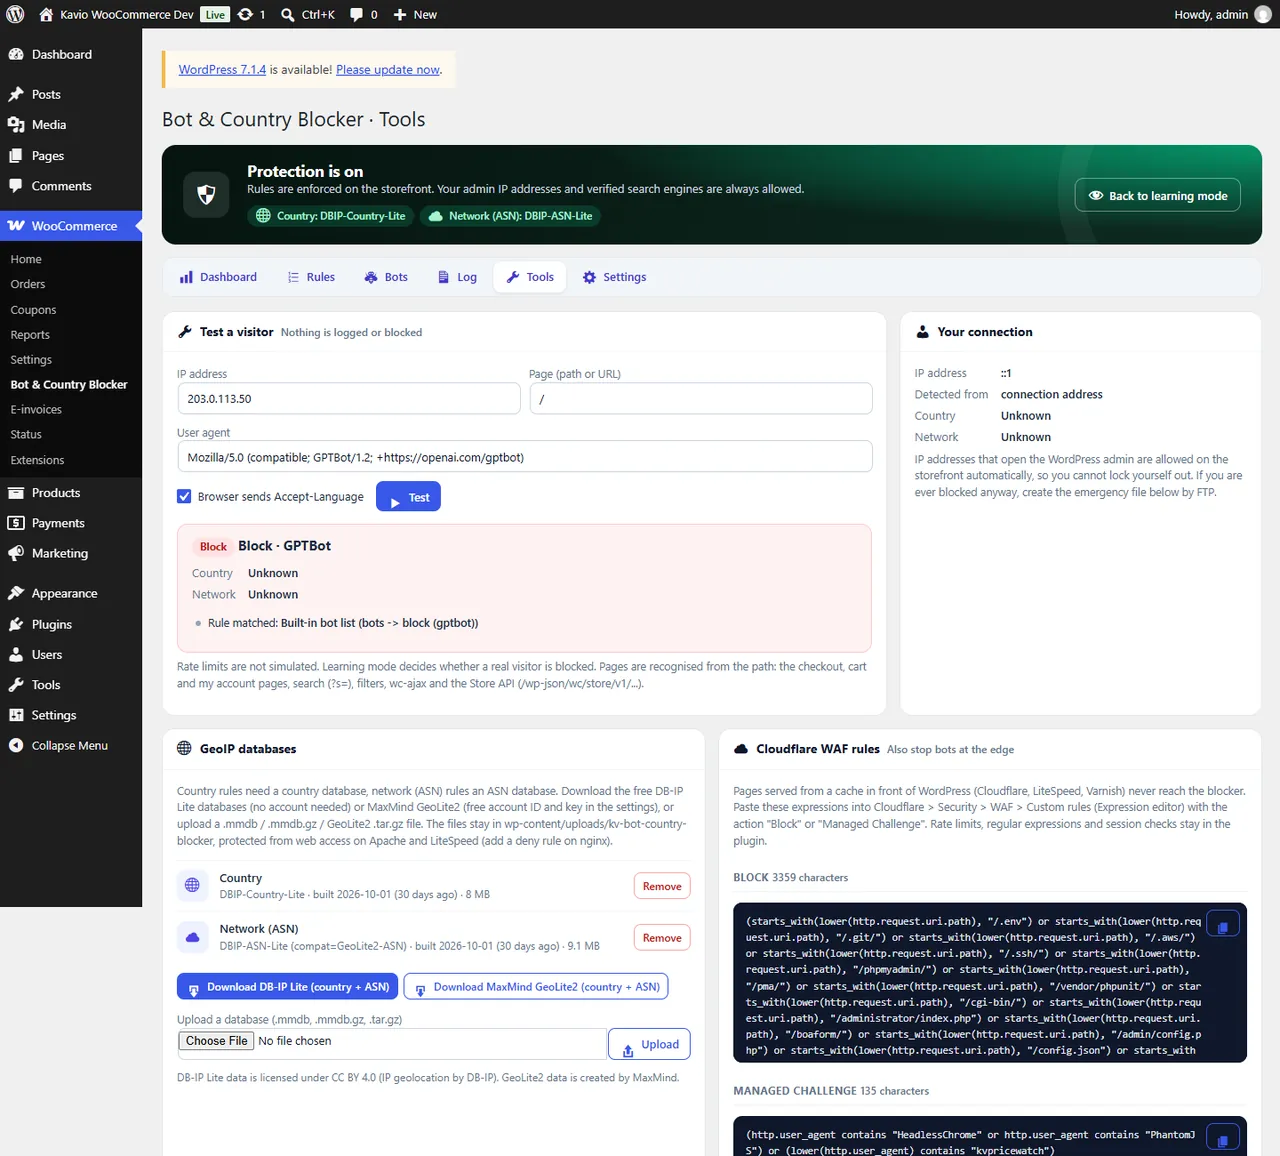Open WooCommerce Orders submenu item
The image size is (1280, 1156).
[x=28, y=284]
